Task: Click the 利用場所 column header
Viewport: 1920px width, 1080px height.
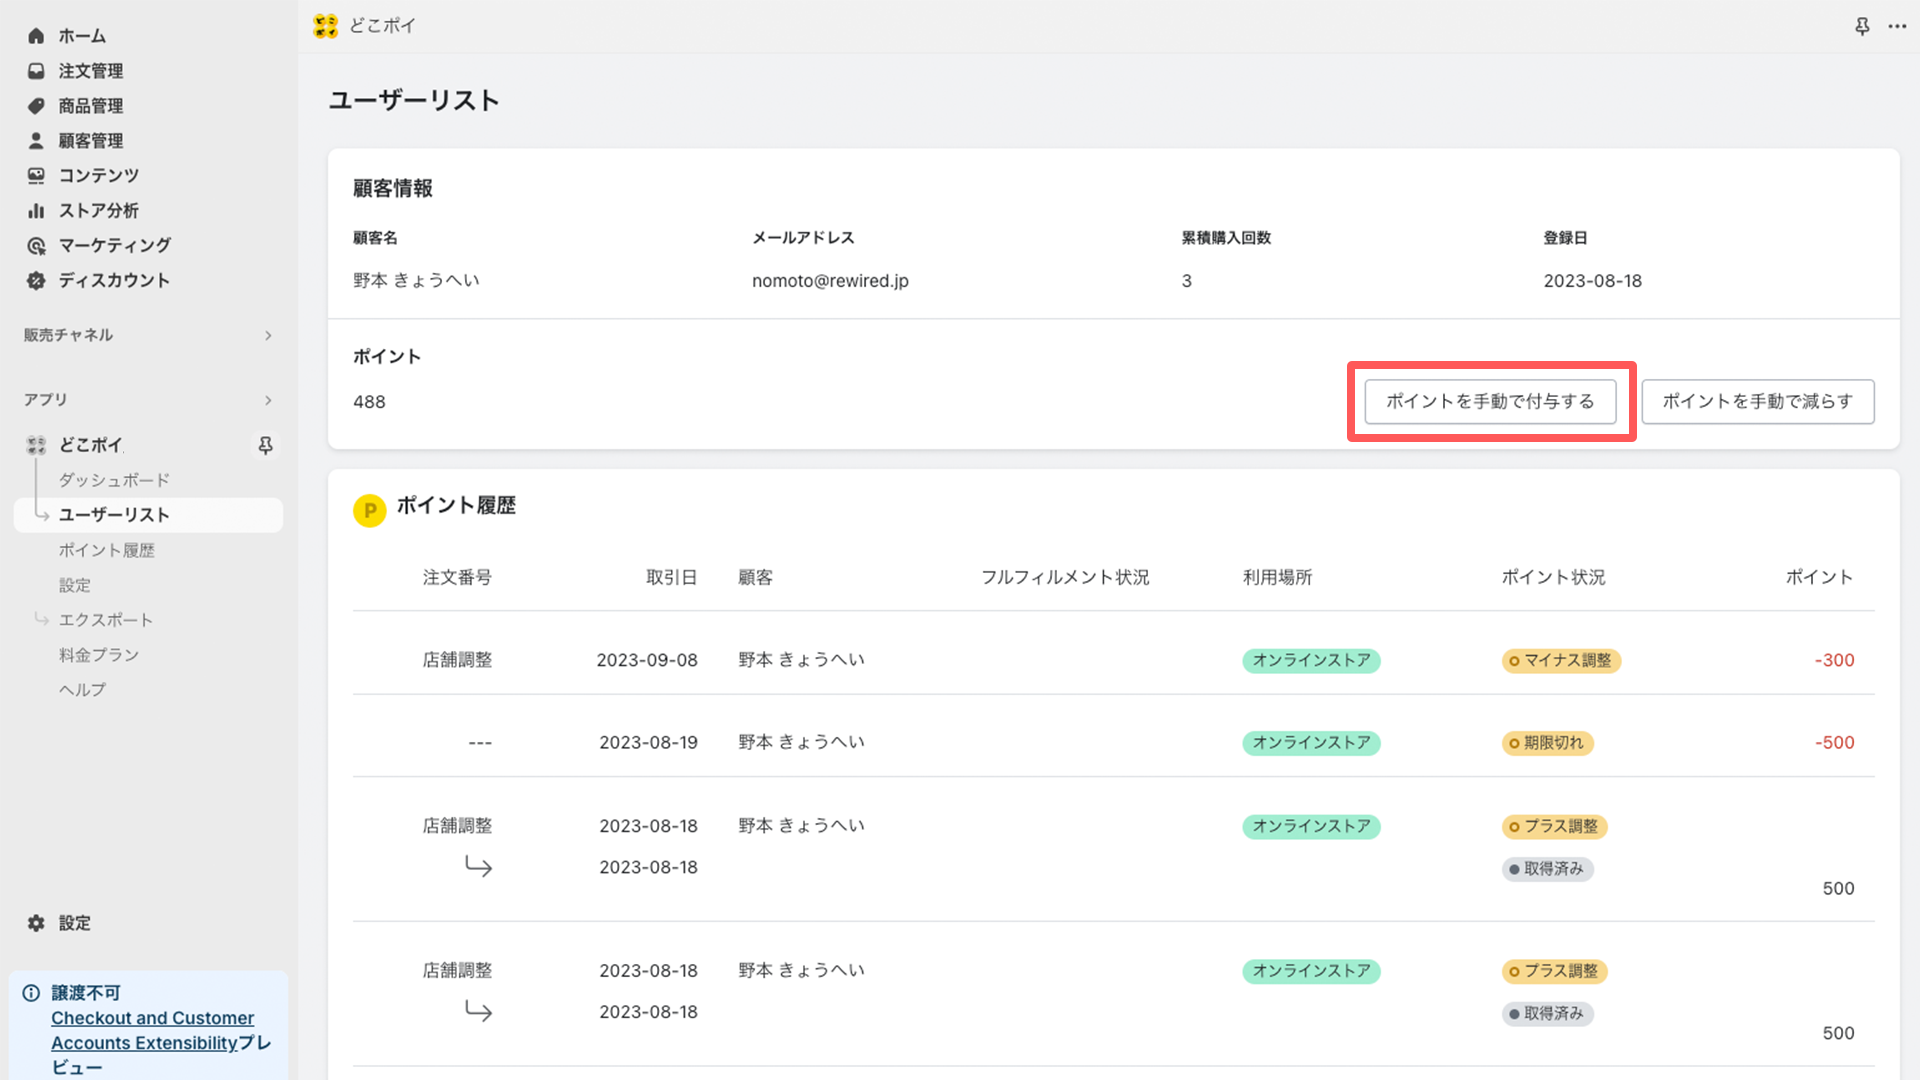Action: click(x=1277, y=578)
